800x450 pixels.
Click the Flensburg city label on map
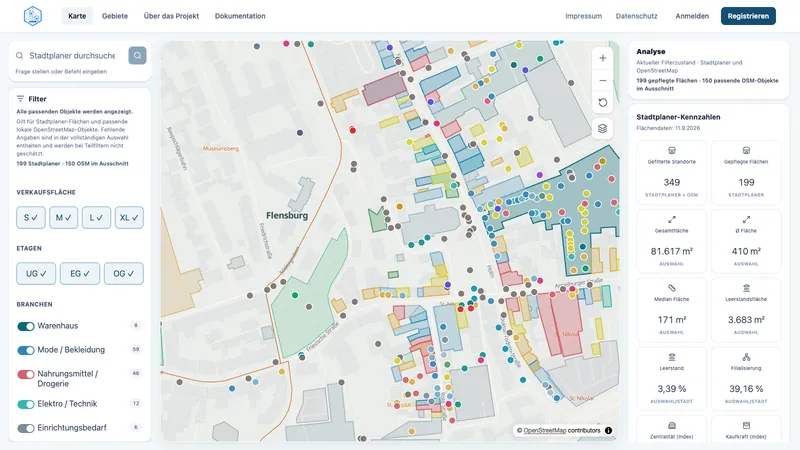[287, 215]
